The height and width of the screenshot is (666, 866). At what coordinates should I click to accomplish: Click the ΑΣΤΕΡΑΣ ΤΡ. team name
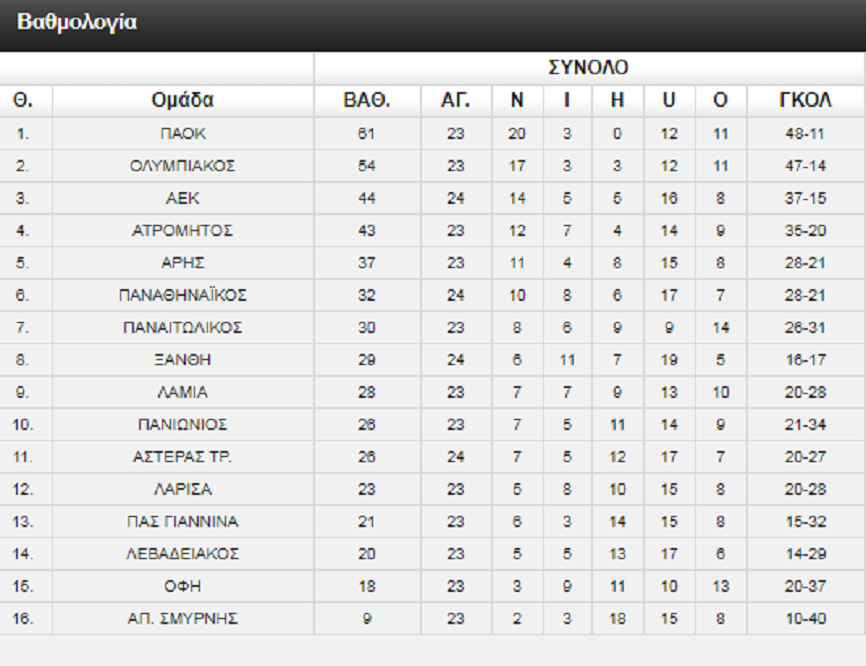(183, 457)
